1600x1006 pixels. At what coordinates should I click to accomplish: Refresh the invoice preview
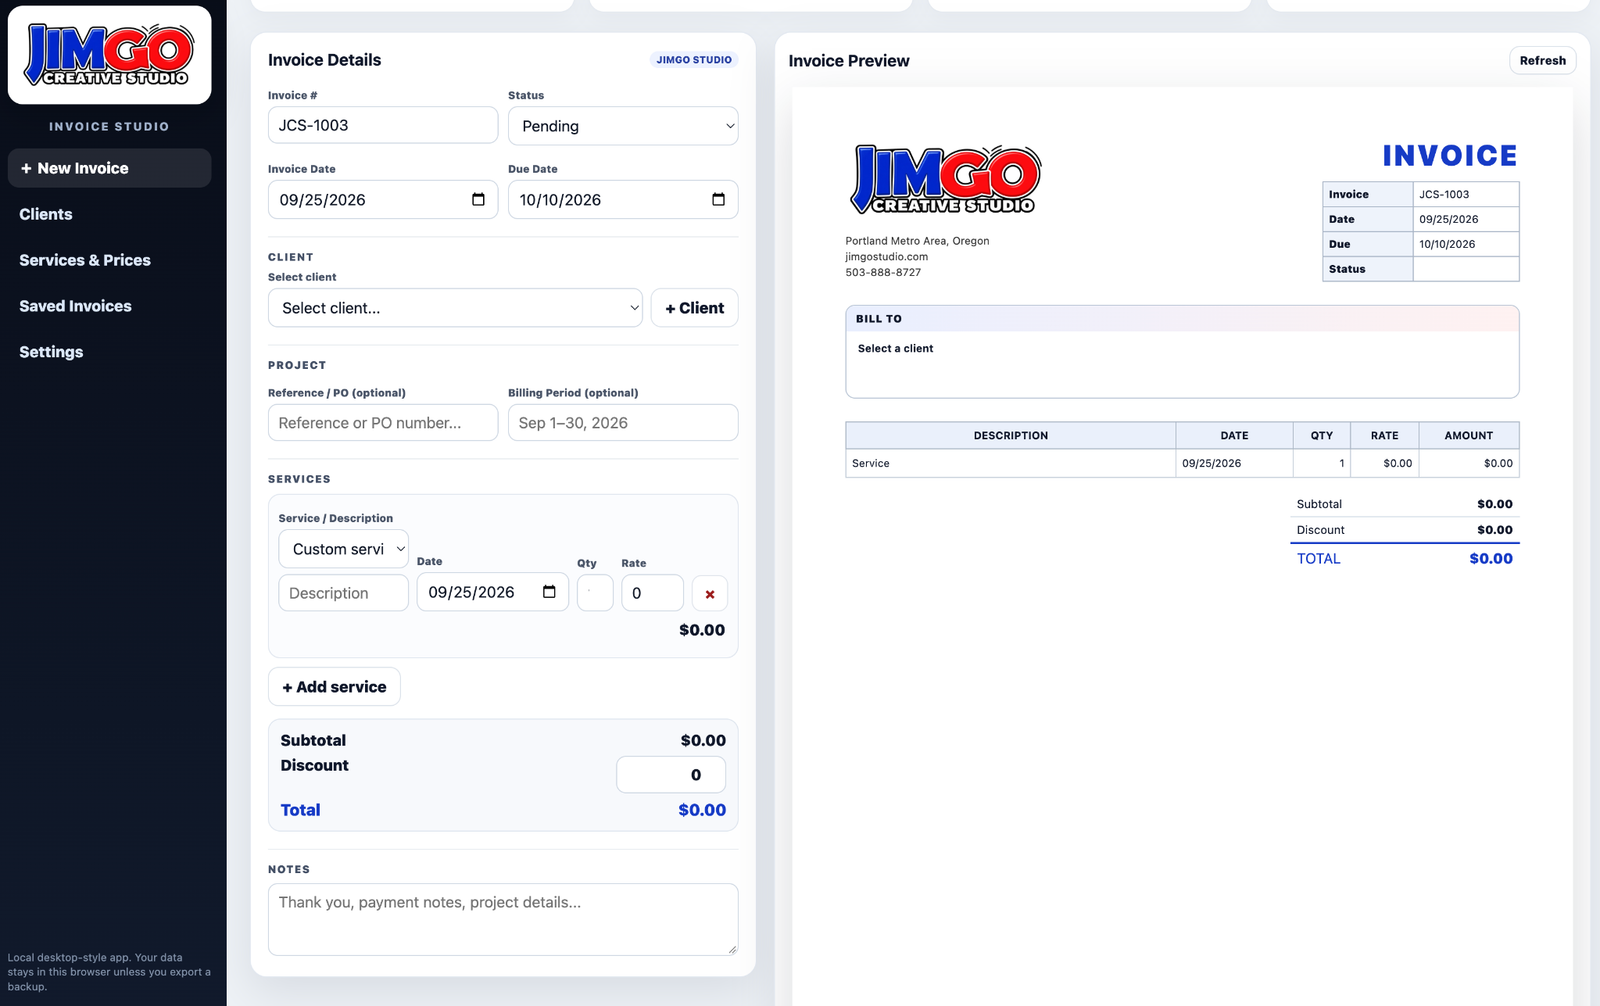coord(1543,61)
